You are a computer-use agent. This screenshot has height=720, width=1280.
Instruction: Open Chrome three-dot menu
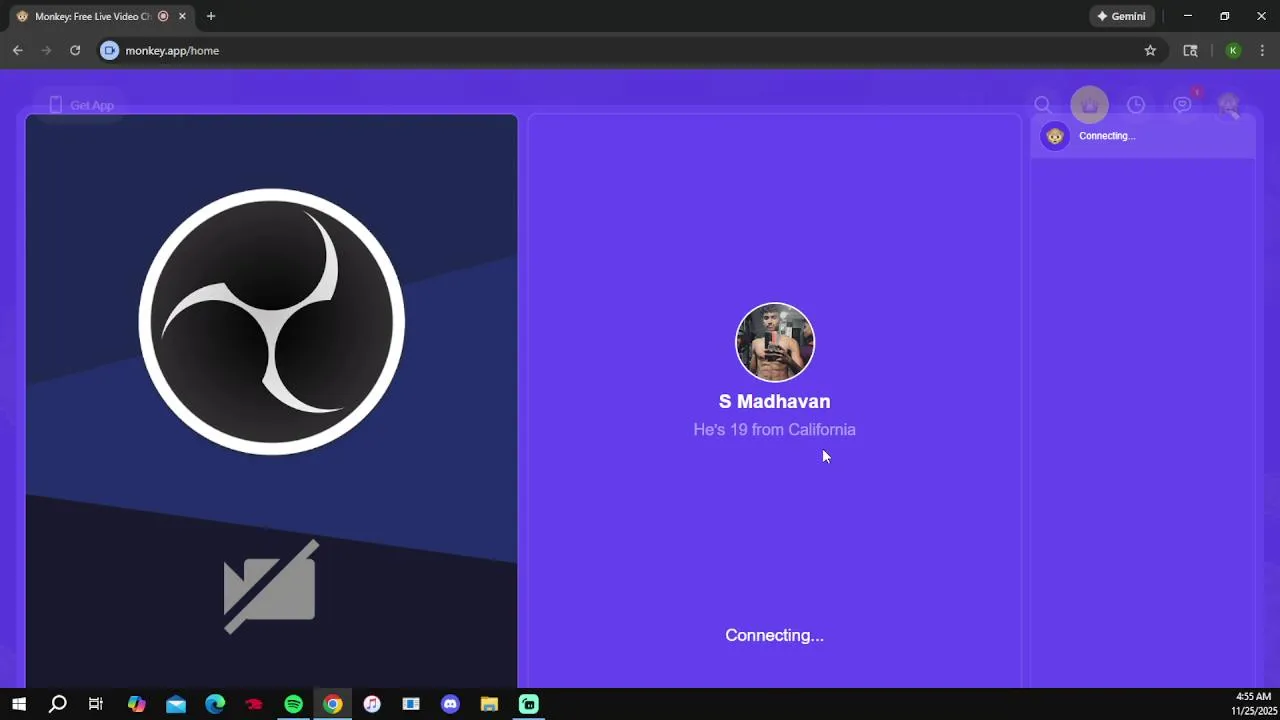1262,50
